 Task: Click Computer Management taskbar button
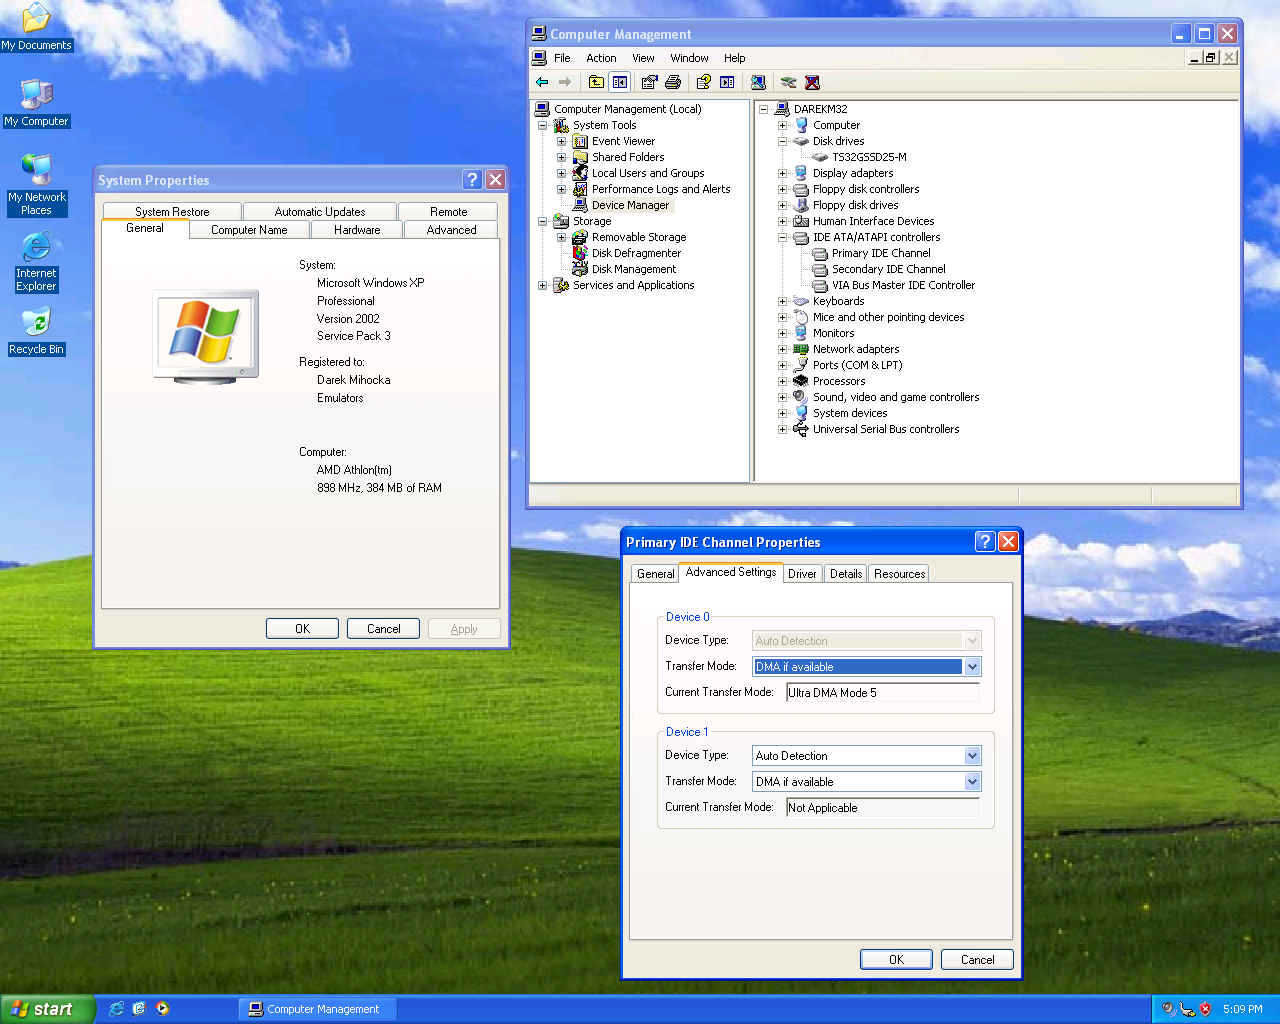(317, 1009)
